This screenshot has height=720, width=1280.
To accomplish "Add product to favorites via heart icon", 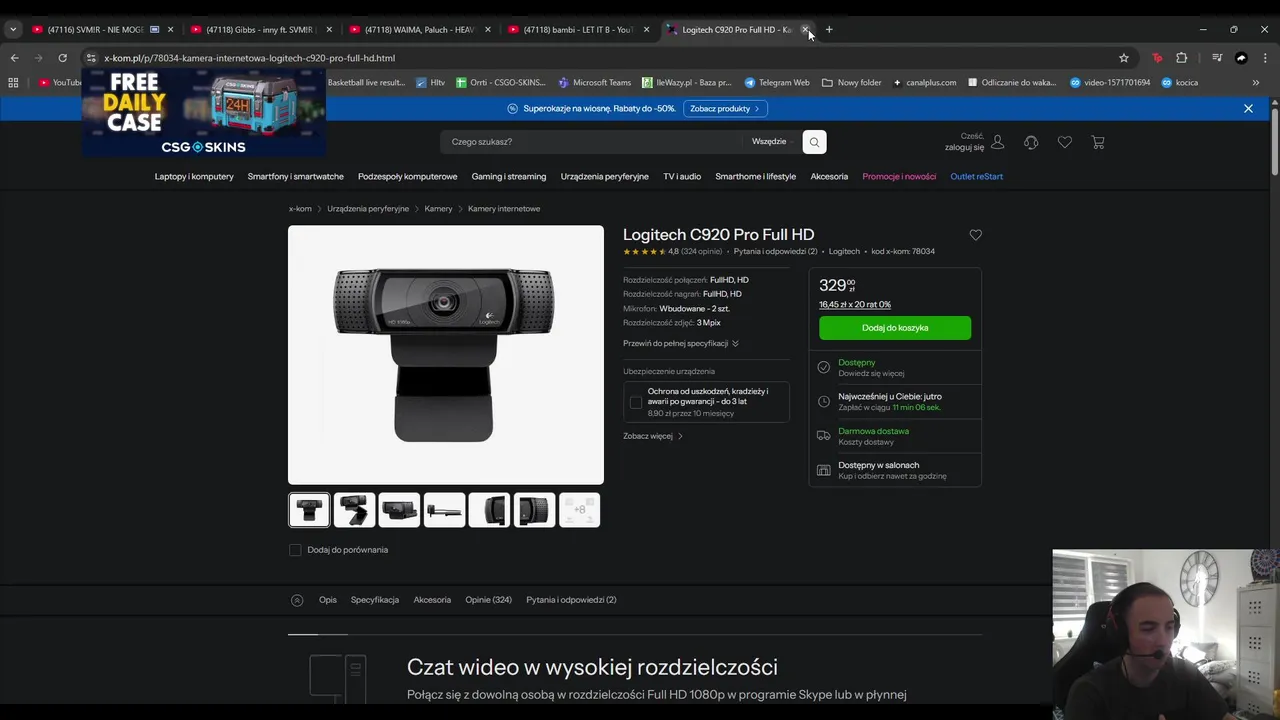I will (976, 235).
